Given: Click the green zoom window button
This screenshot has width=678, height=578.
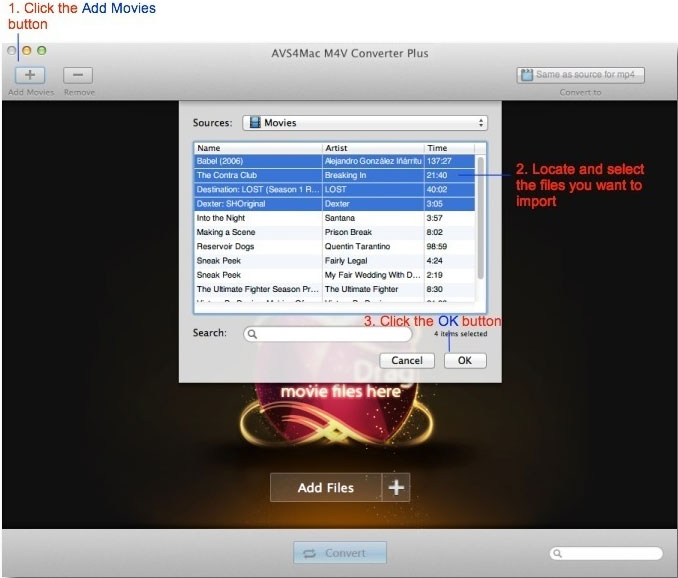Looking at the screenshot, I should 42,51.
